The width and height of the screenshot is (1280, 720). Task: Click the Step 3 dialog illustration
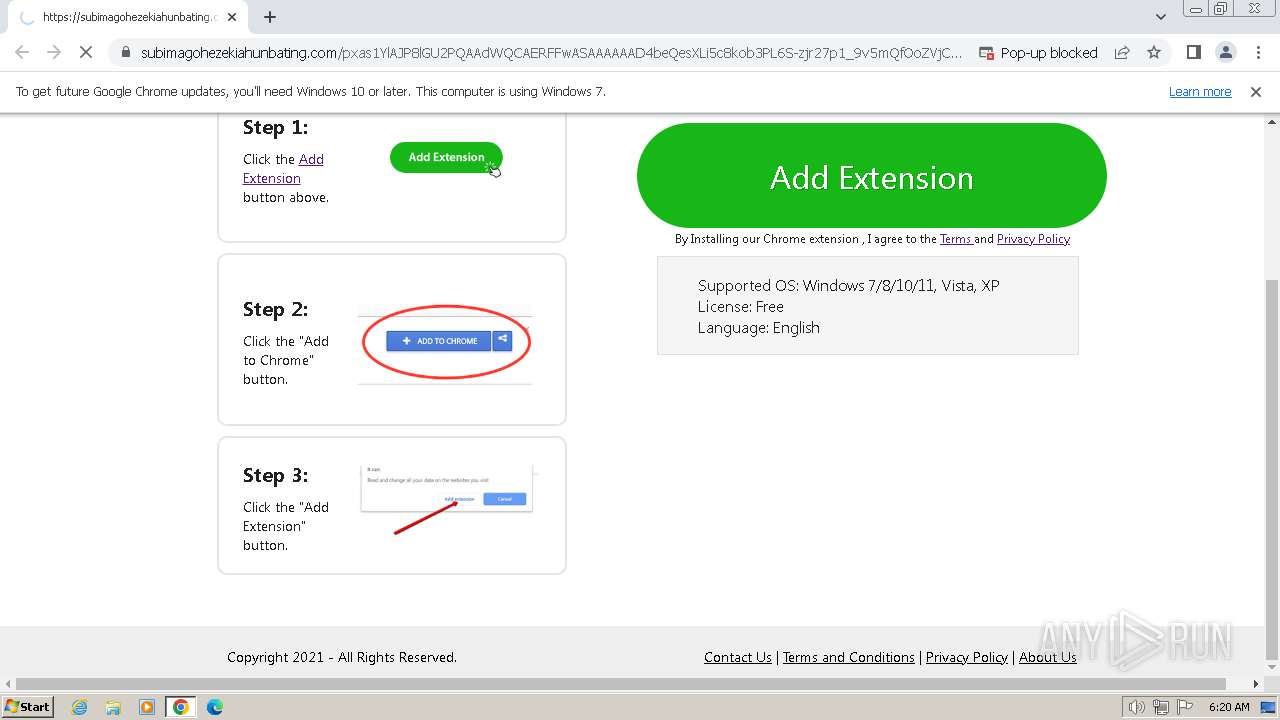[447, 498]
